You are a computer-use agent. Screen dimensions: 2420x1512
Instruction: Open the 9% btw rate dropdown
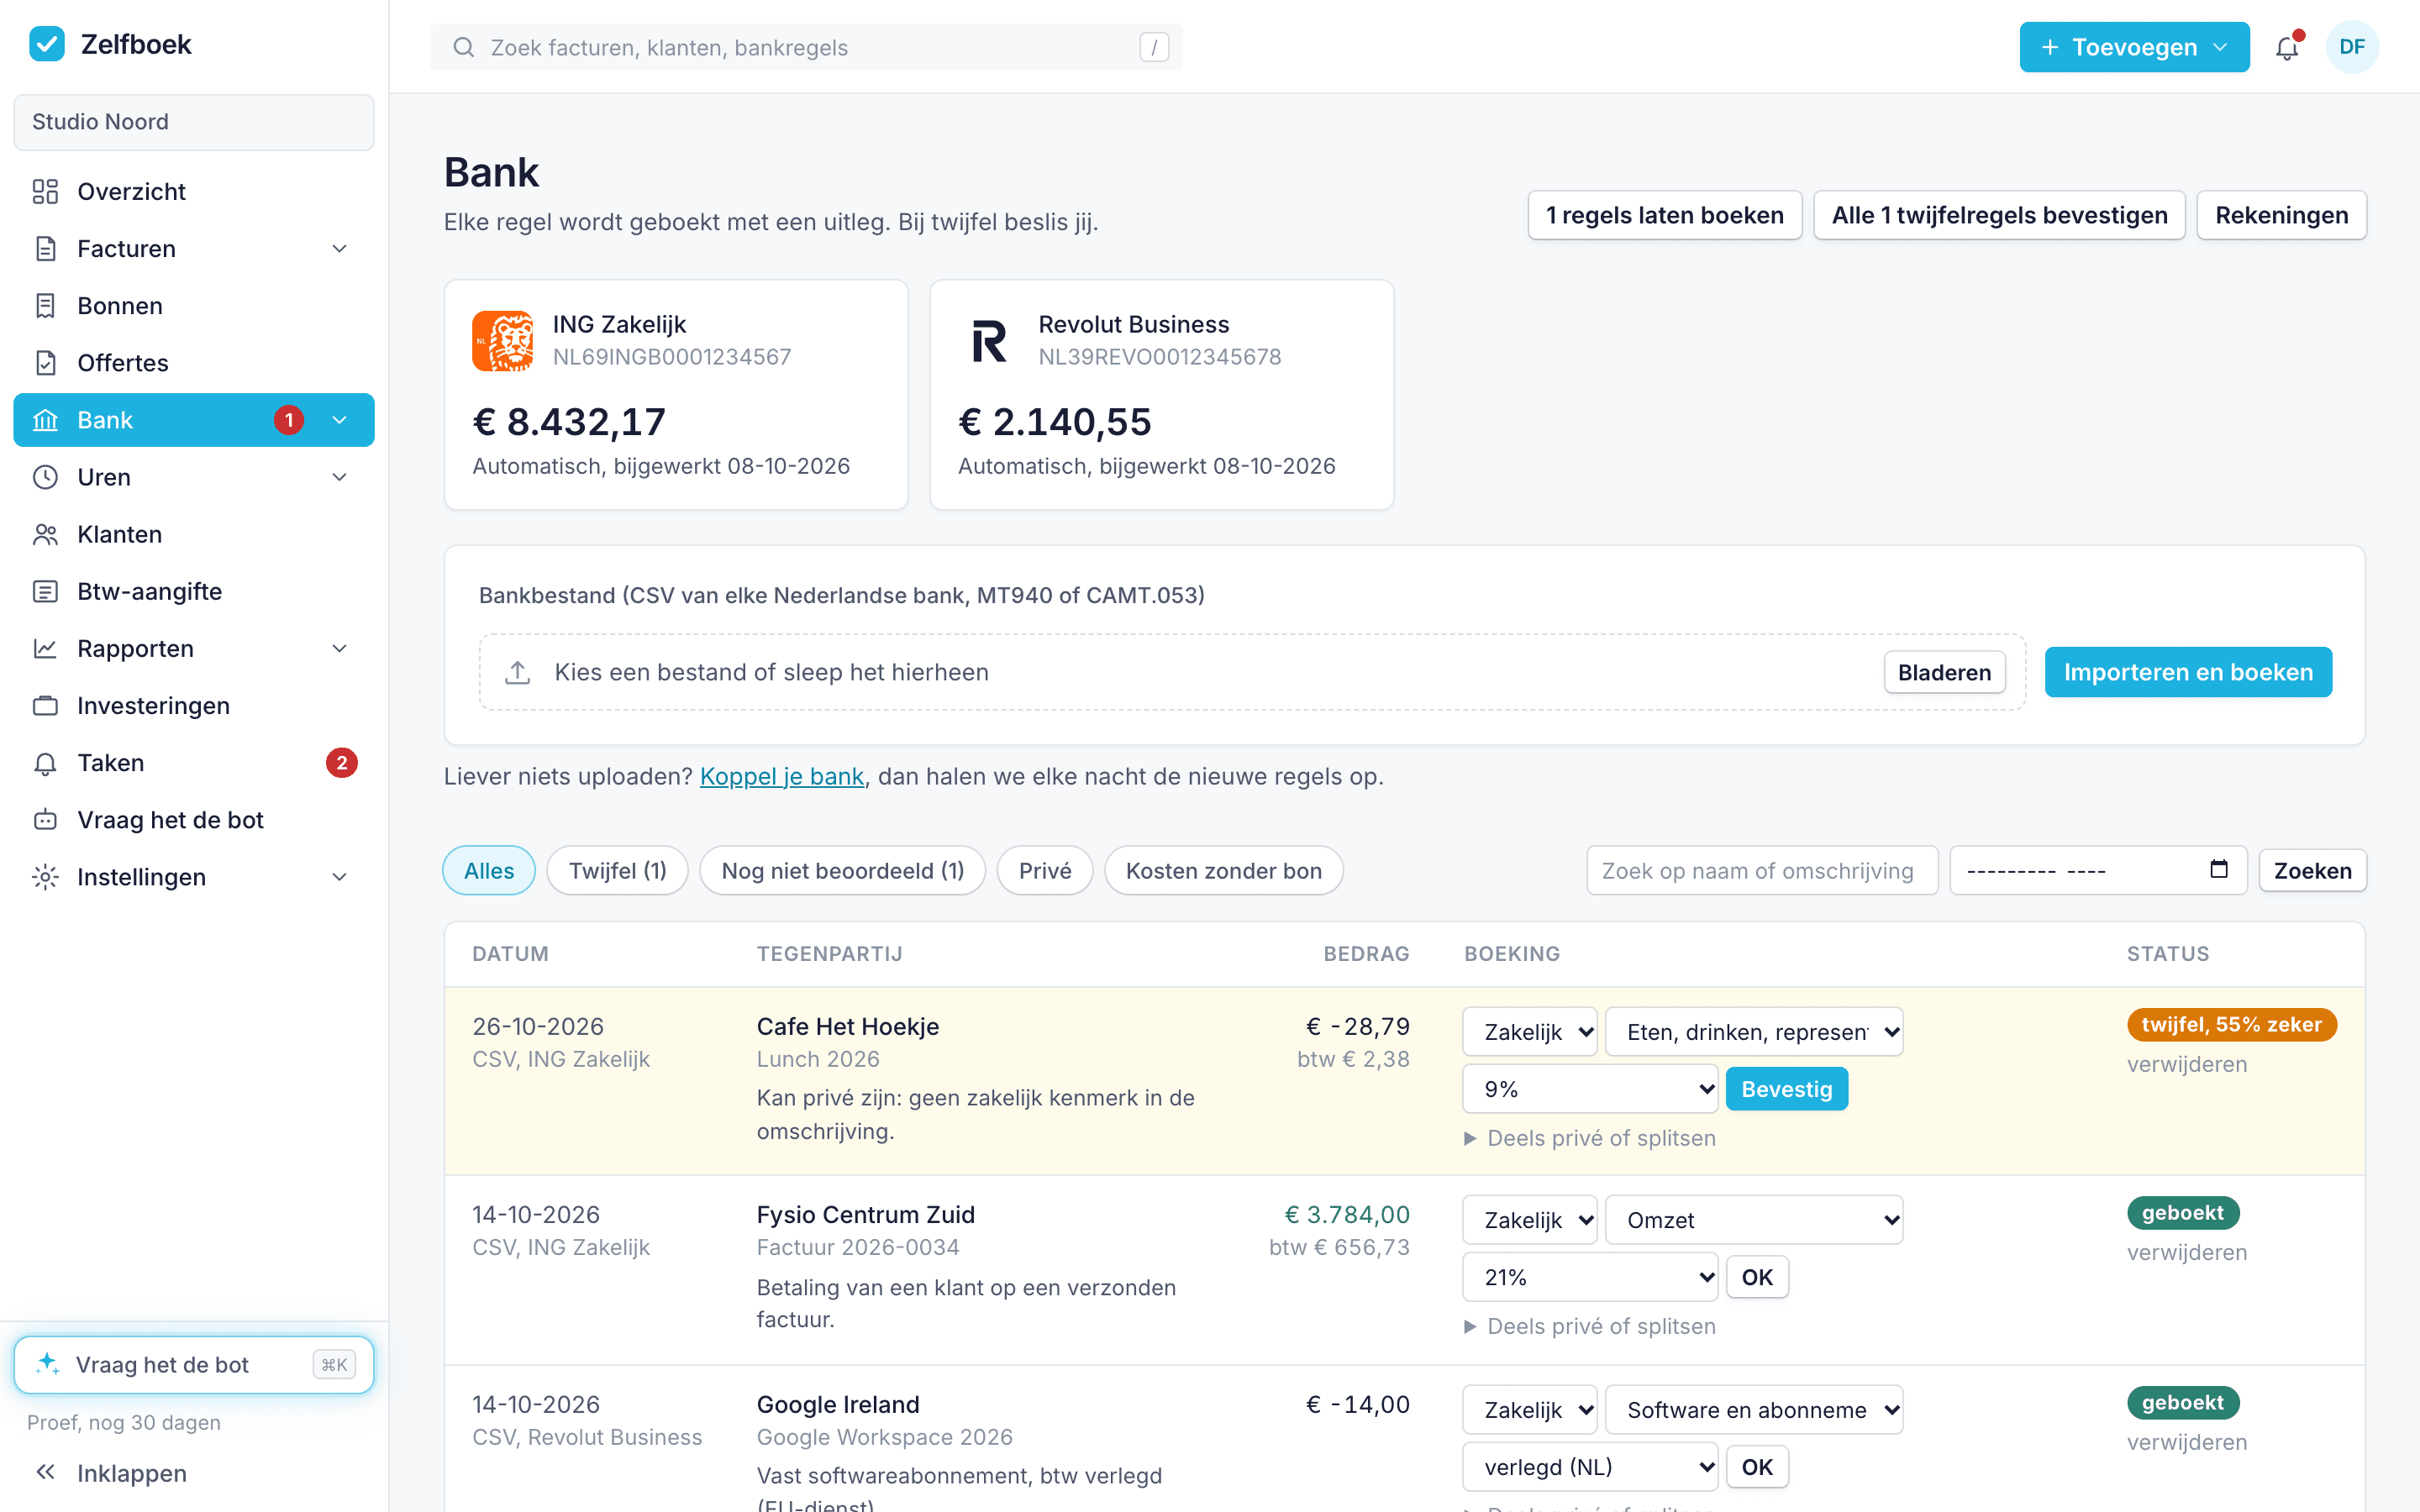1590,1089
